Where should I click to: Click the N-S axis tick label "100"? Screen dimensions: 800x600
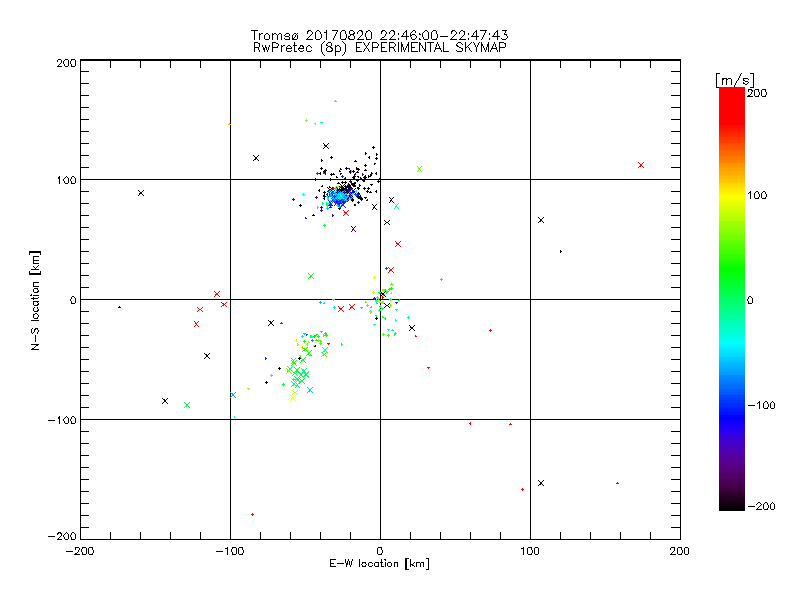(66, 180)
